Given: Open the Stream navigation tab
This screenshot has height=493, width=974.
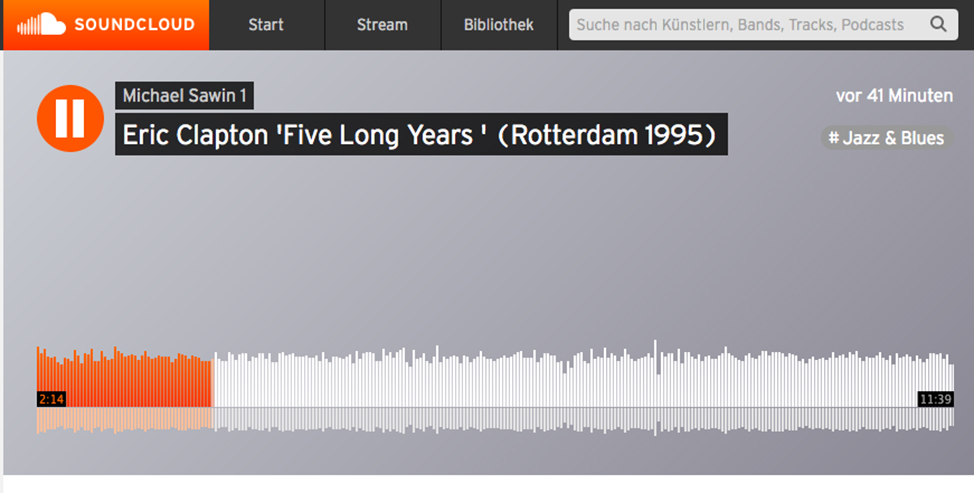Looking at the screenshot, I should coord(382,25).
